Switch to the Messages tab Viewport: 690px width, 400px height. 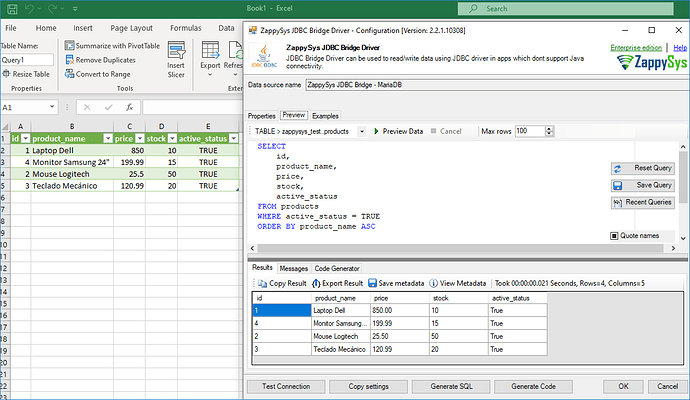(x=294, y=268)
